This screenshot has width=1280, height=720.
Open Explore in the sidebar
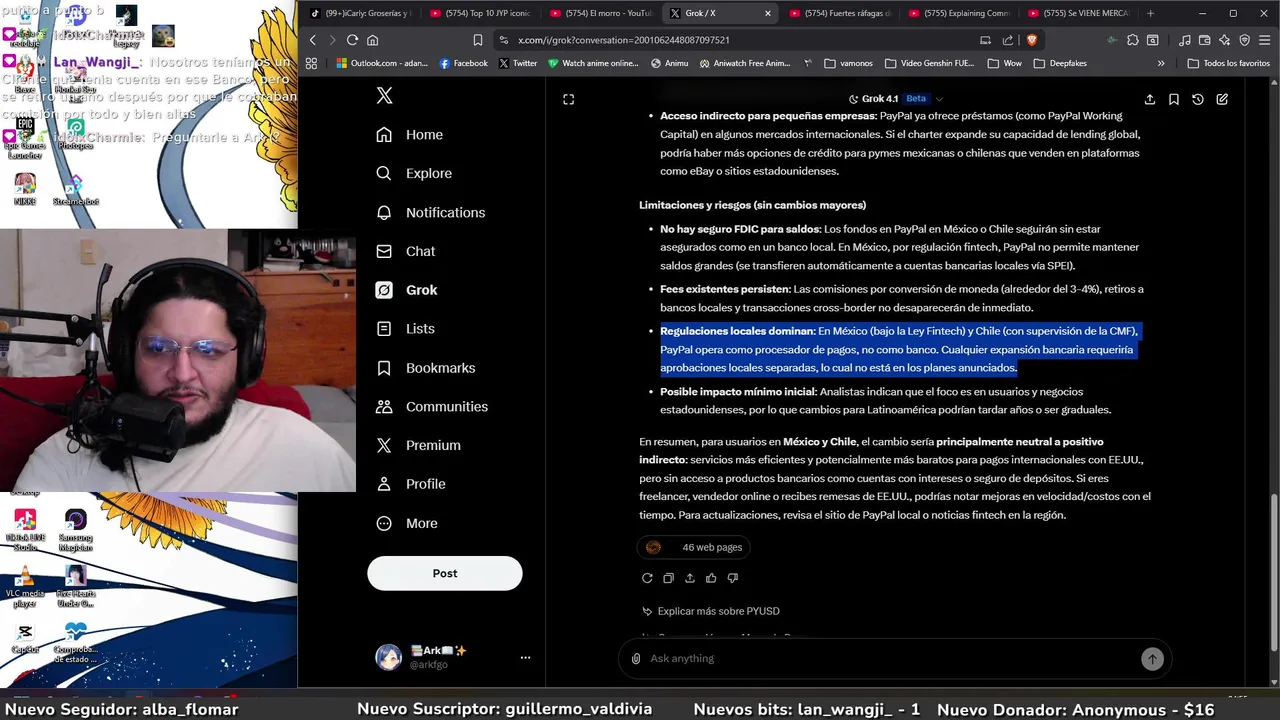tap(413, 173)
